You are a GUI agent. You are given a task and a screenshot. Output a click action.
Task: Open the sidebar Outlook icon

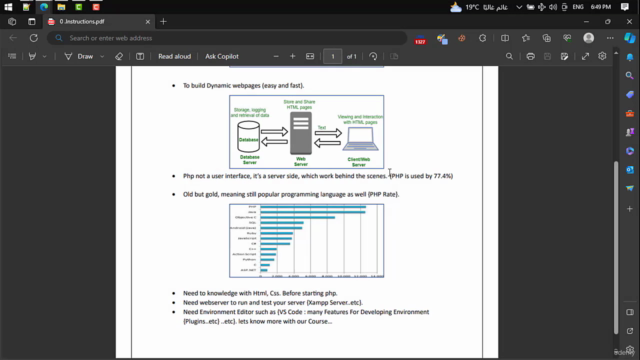click(630, 169)
